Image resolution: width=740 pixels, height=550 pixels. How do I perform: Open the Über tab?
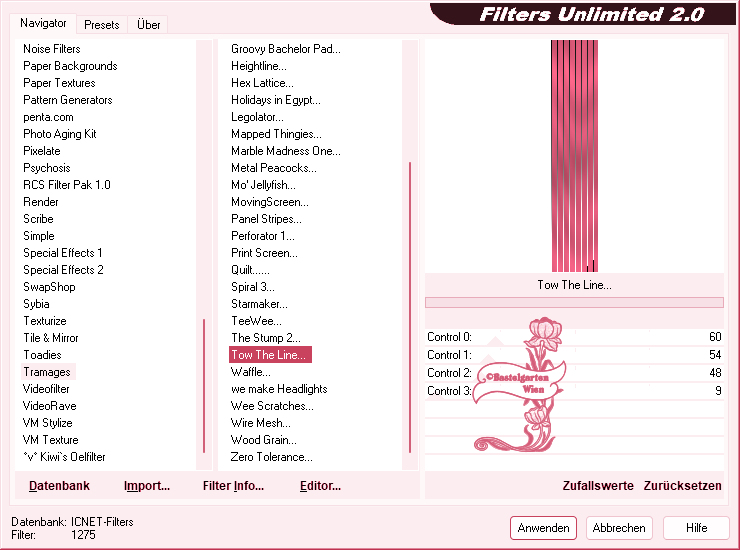(x=148, y=25)
